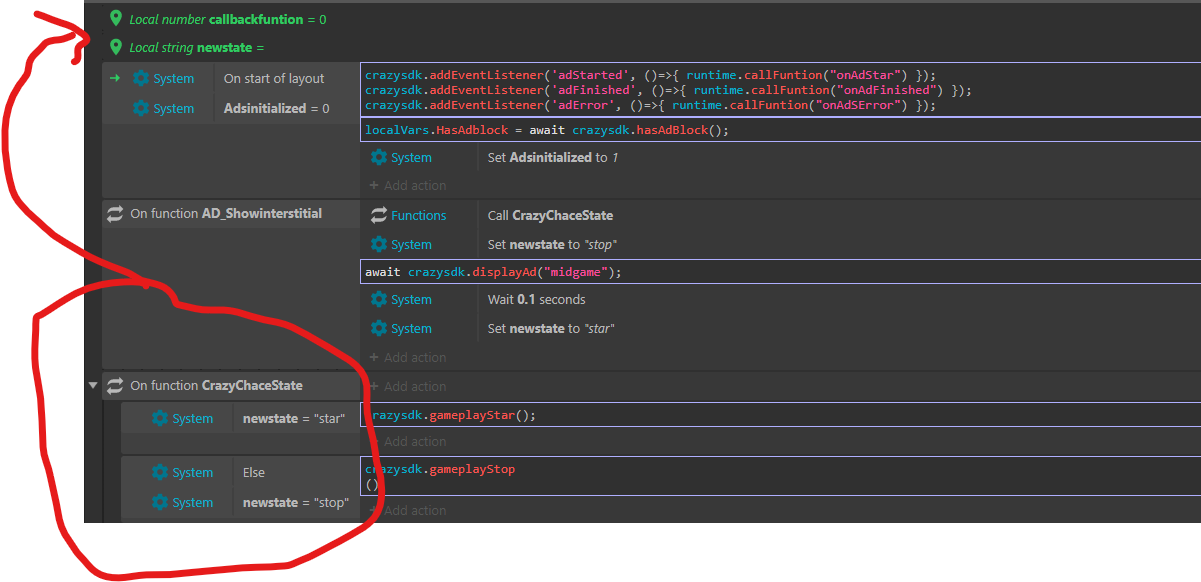Select the 'adStarted' addEventListener script line

pyautogui.click(x=651, y=76)
